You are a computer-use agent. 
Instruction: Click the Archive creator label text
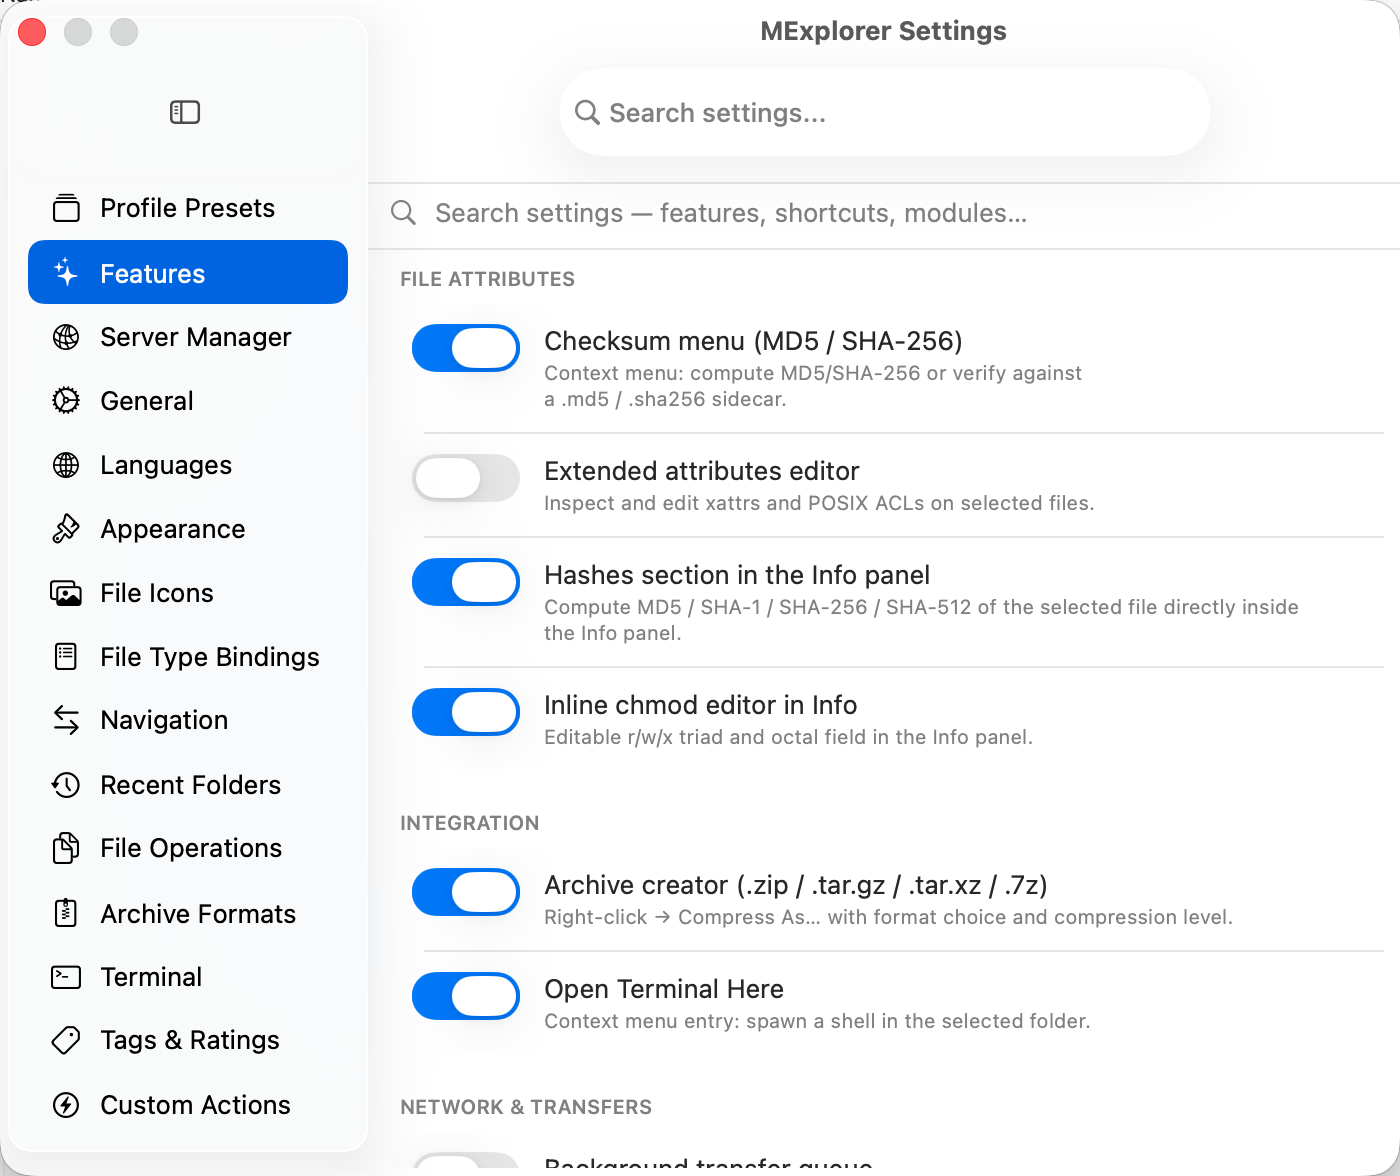click(796, 885)
